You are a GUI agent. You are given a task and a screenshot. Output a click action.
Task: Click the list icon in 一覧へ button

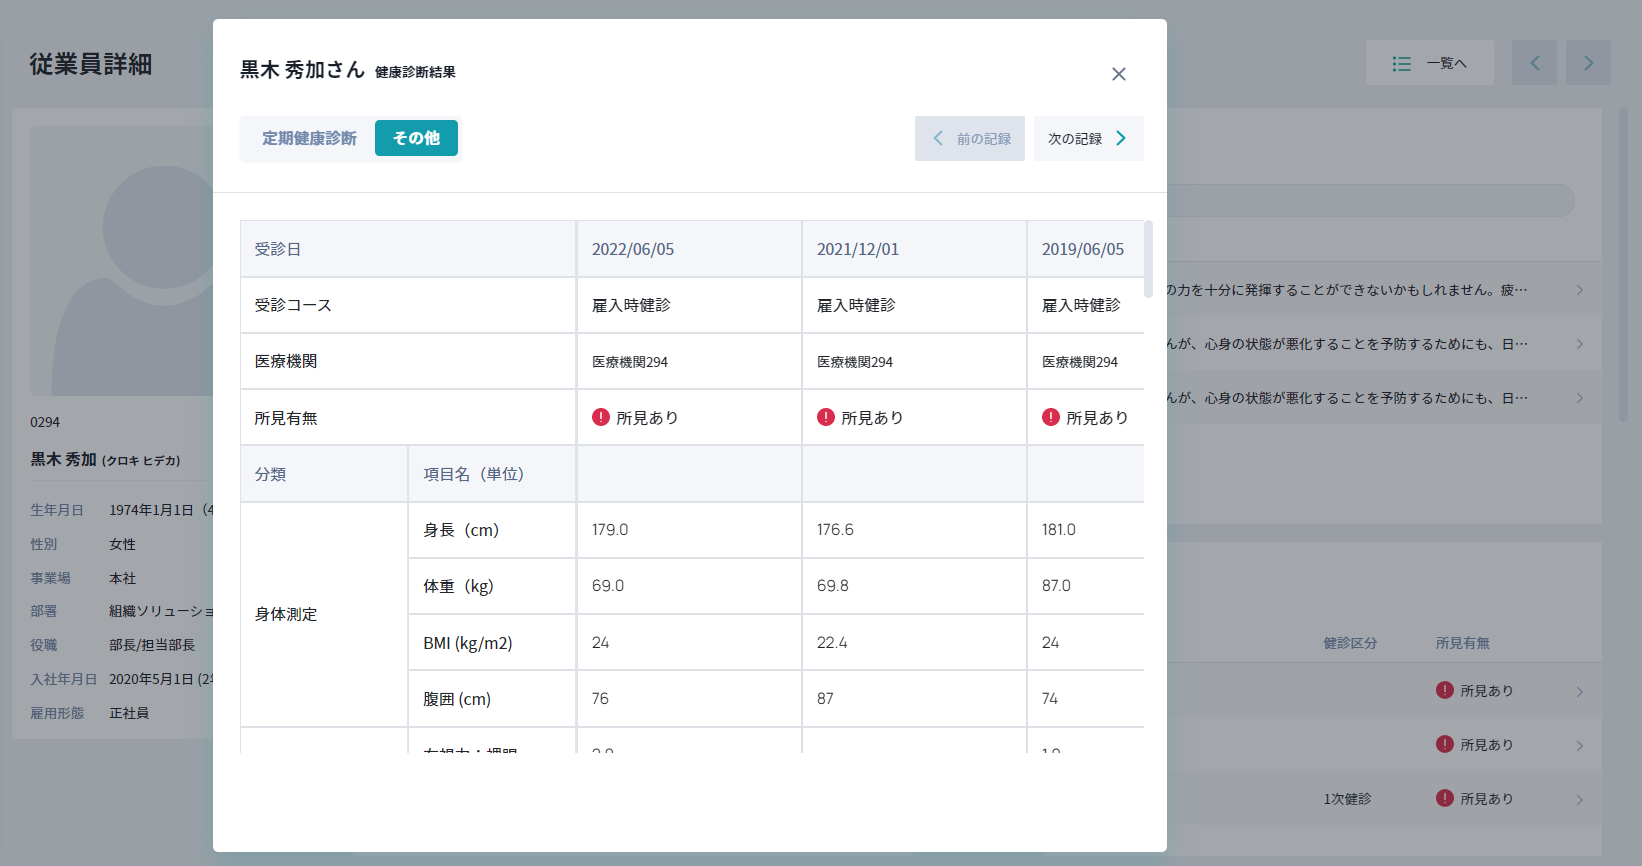point(1402,64)
